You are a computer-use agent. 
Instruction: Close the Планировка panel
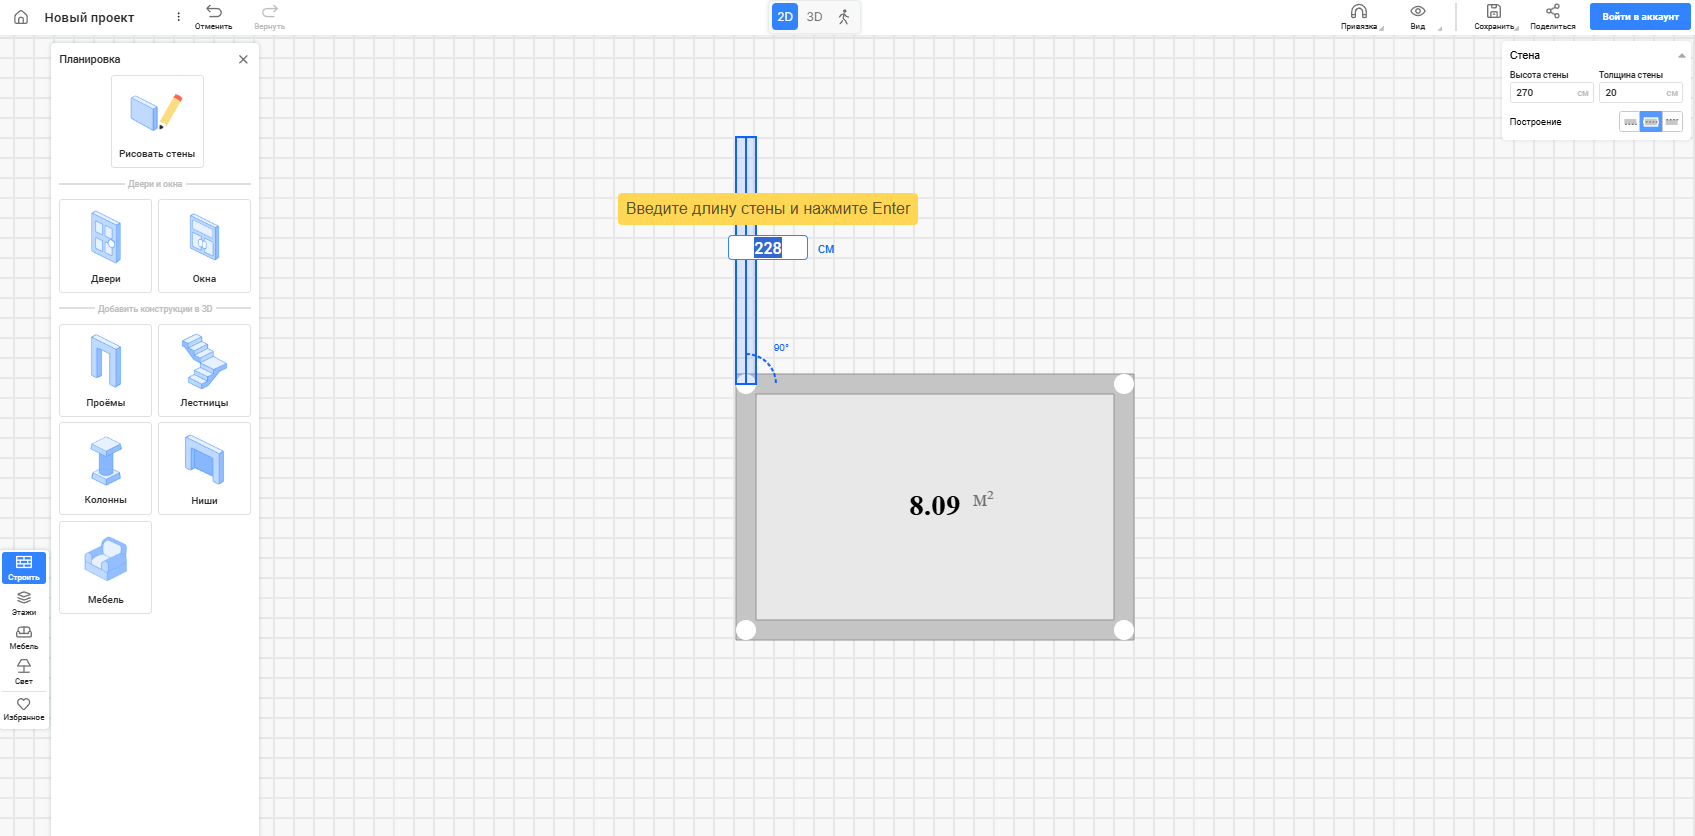coord(243,59)
